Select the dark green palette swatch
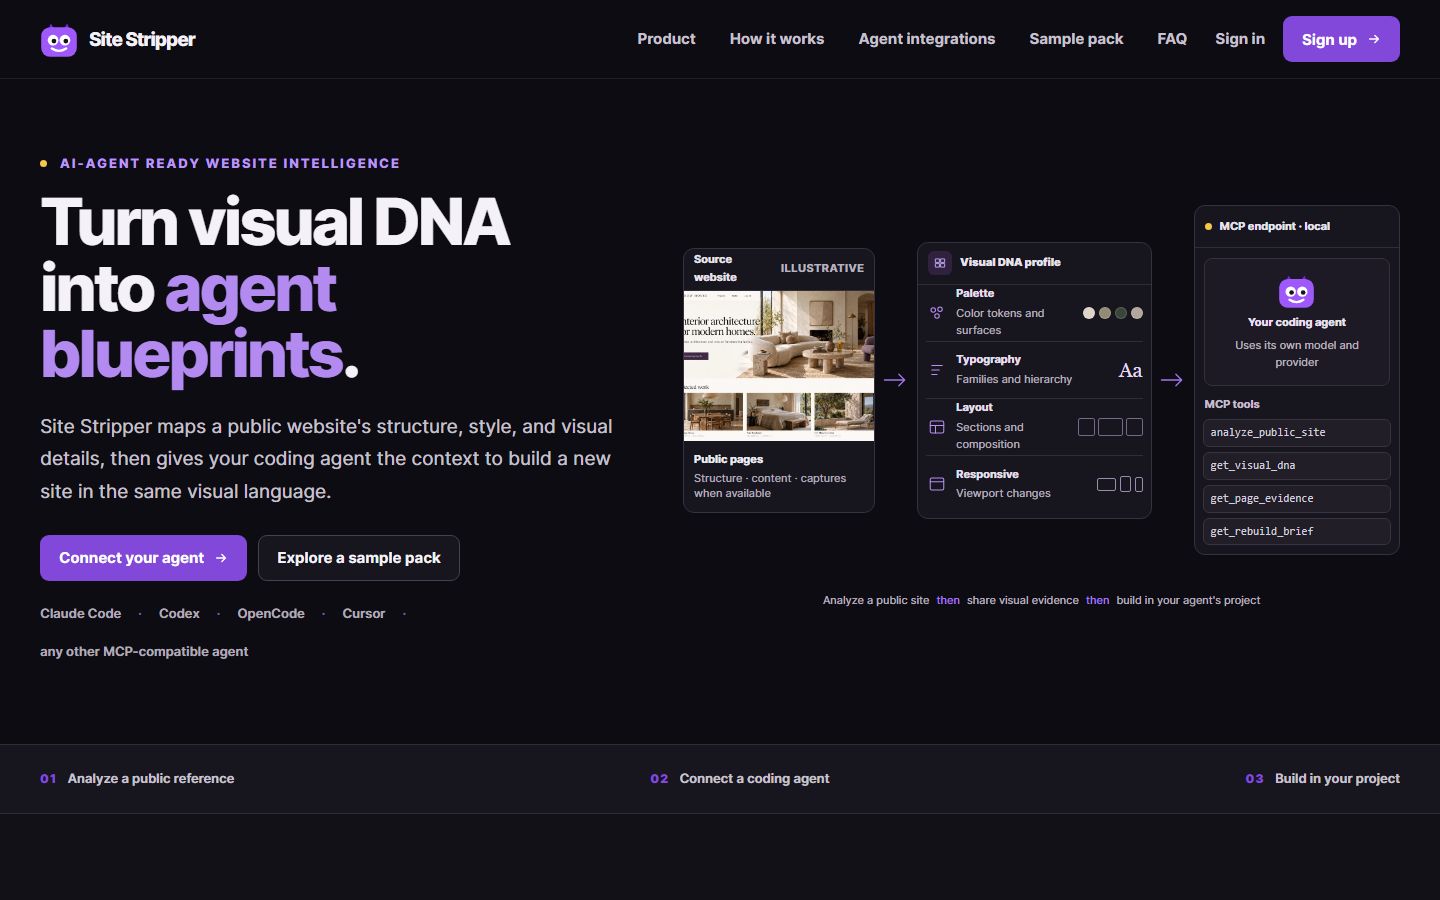Image resolution: width=1440 pixels, height=900 pixels. pos(1121,313)
